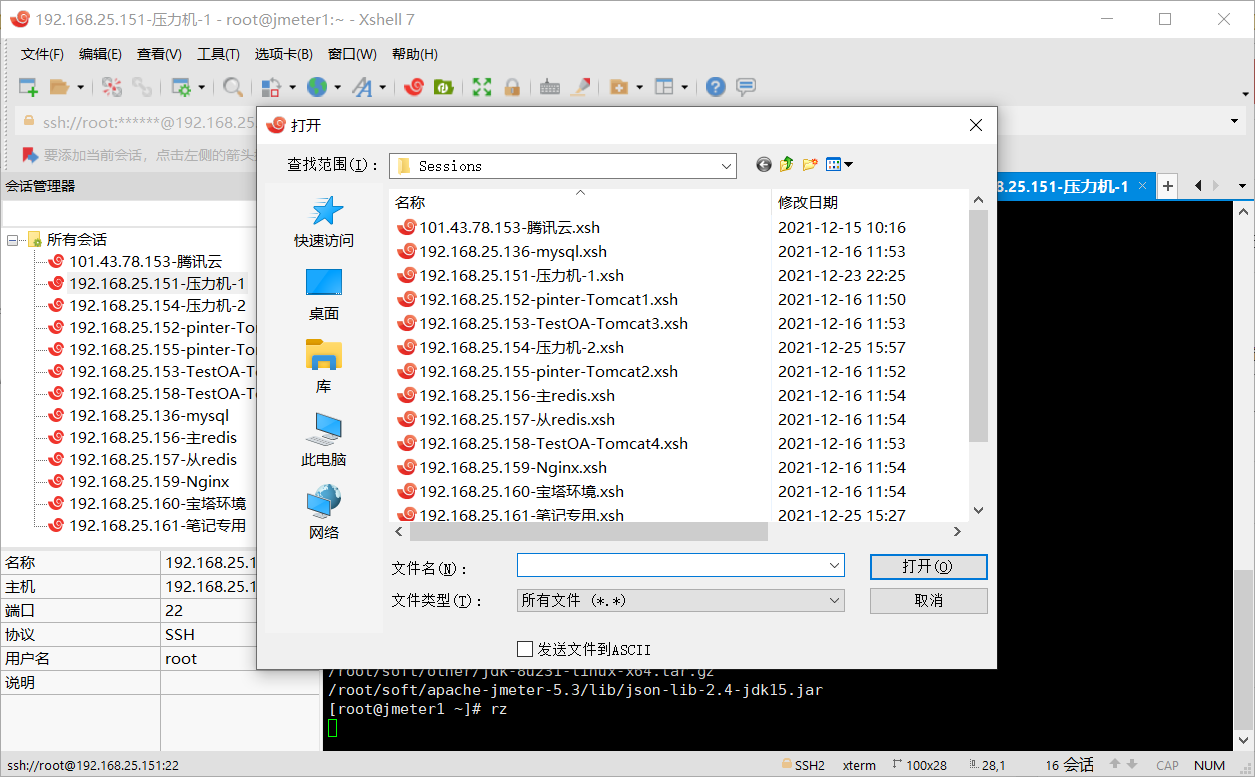Click the Full Screen toolbar icon
This screenshot has height=777, width=1255.
[x=482, y=87]
